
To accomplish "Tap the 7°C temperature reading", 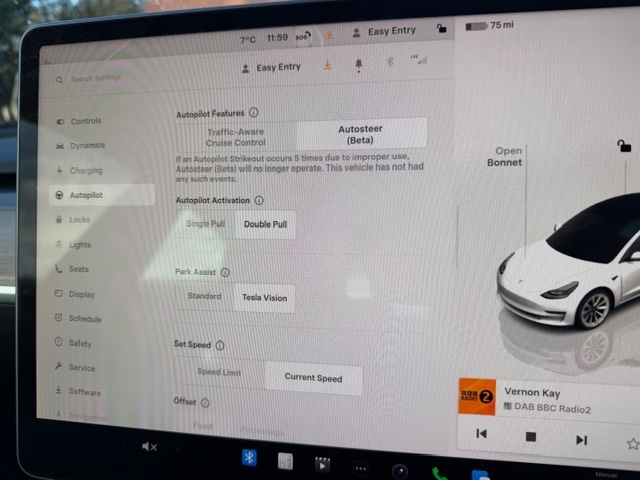I will pos(248,40).
